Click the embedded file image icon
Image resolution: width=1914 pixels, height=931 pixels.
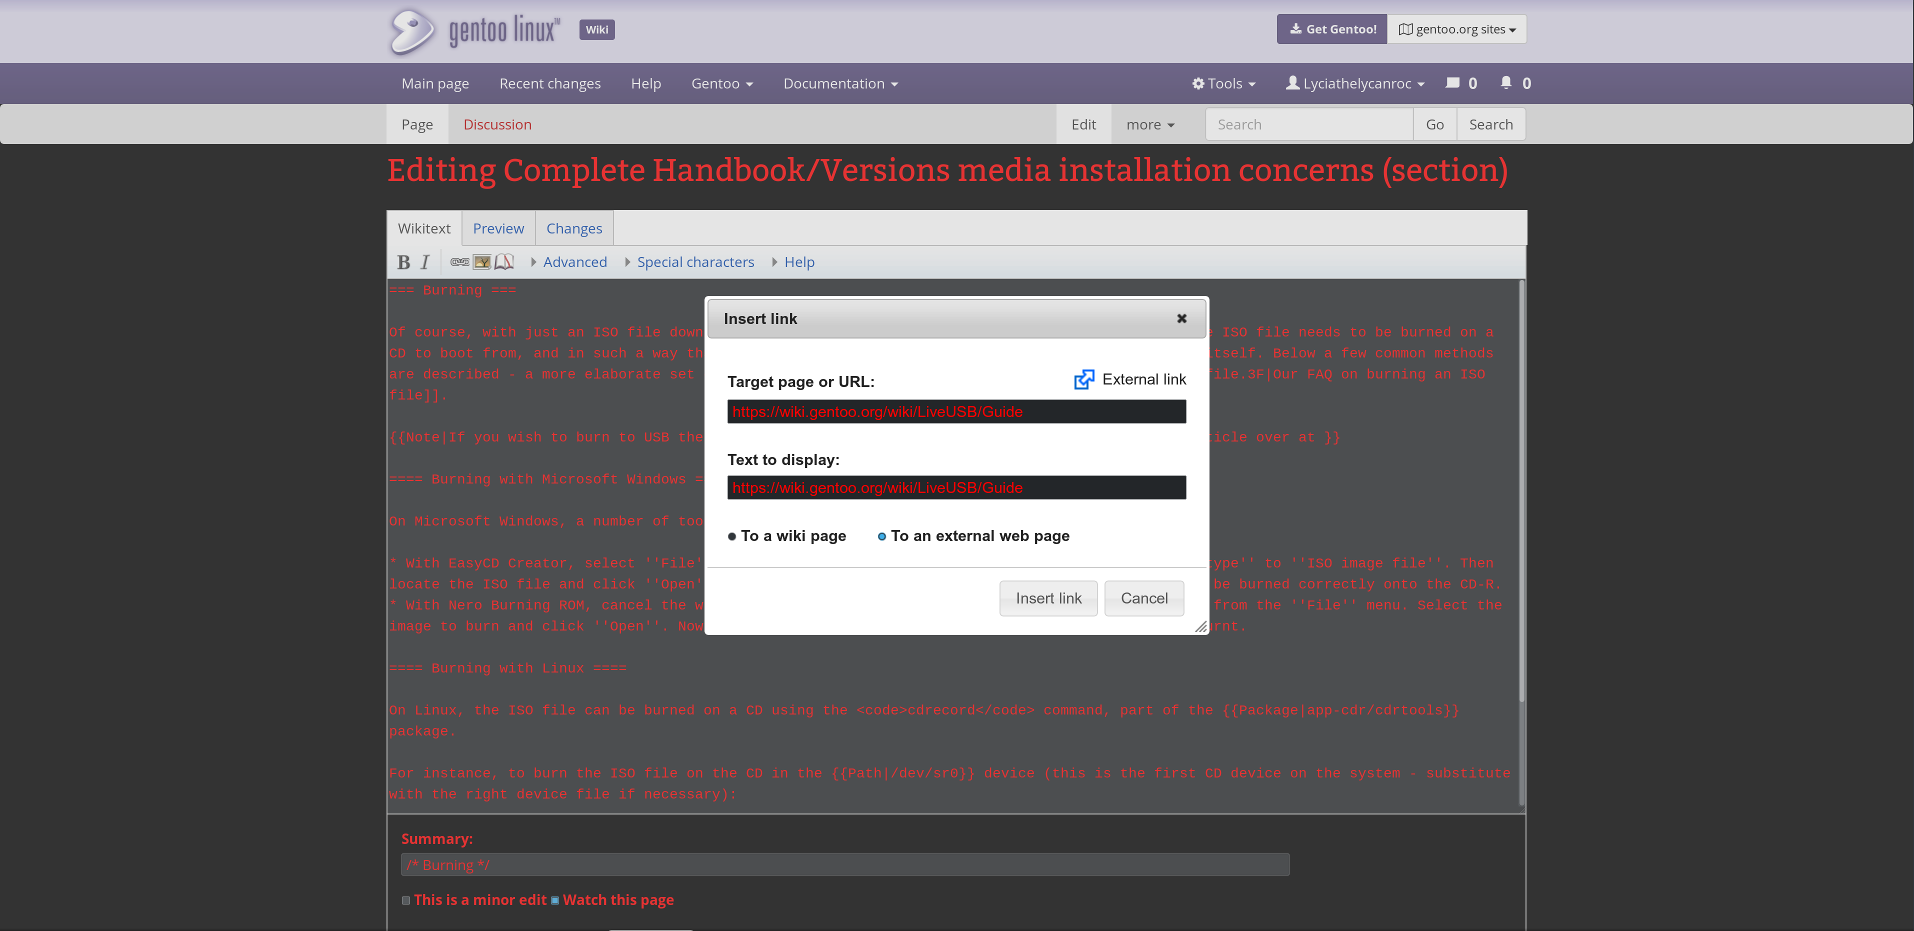coord(482,262)
